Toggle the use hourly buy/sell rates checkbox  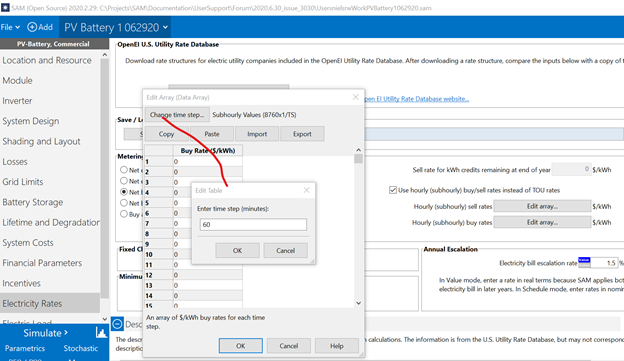(x=393, y=190)
